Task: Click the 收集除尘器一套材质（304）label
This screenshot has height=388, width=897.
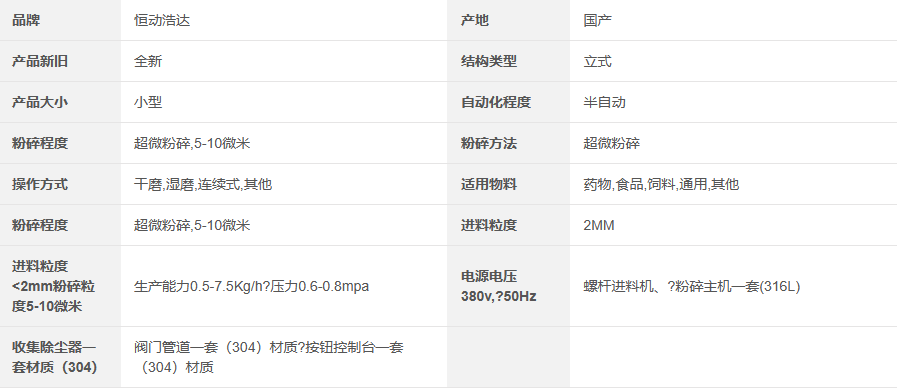Action: 54,357
